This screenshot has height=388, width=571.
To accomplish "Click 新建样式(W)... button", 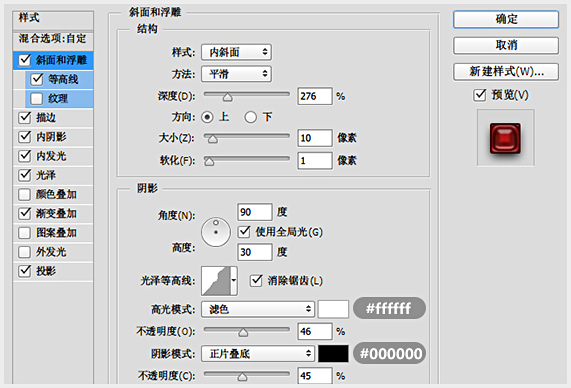I will coord(506,71).
